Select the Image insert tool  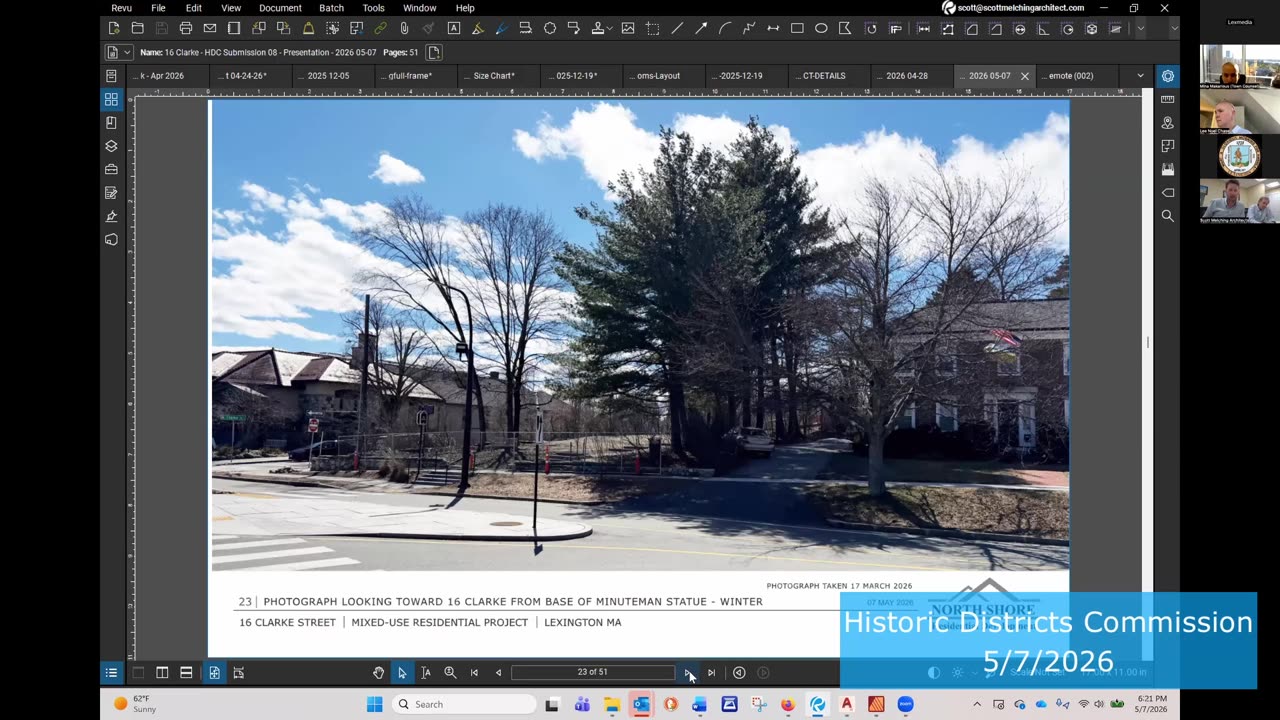[628, 29]
